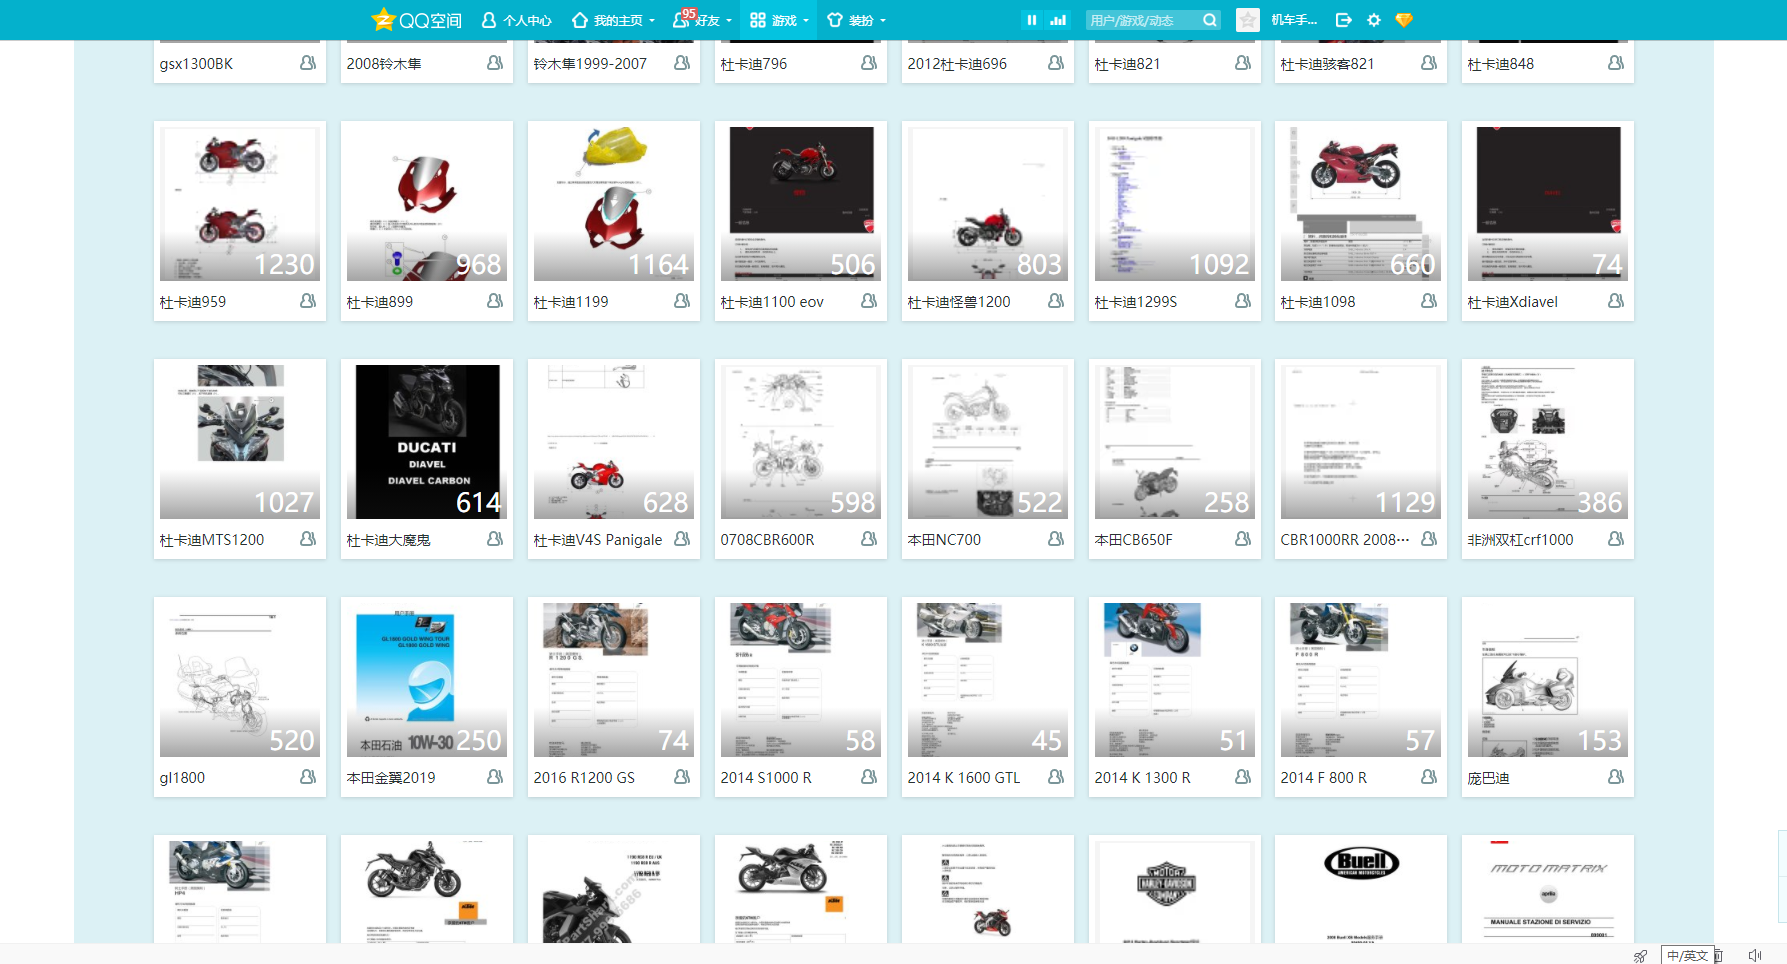Click the person icon beside 杜卡迪1199

[x=682, y=301]
